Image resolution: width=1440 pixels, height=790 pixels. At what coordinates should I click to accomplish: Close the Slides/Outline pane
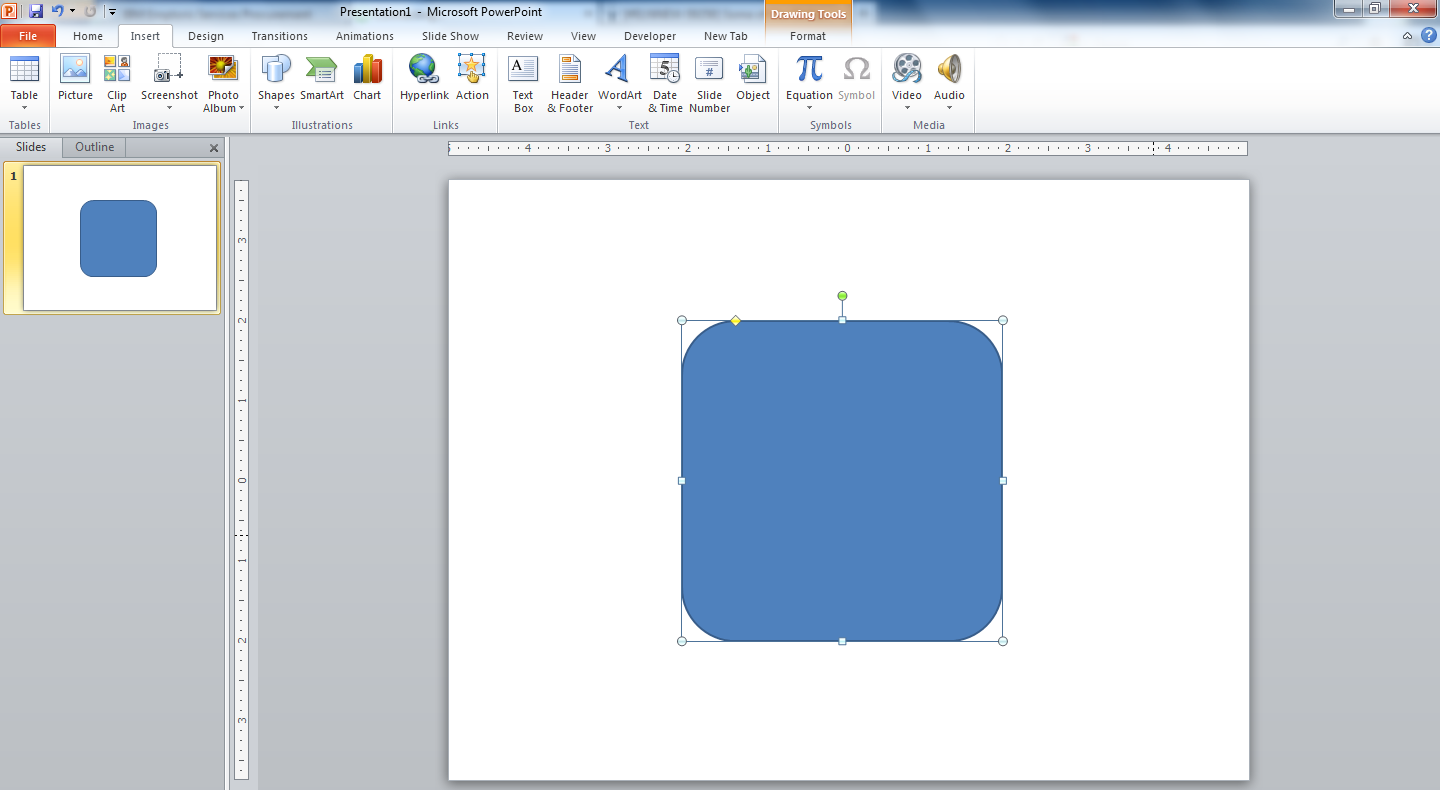pyautogui.click(x=213, y=148)
